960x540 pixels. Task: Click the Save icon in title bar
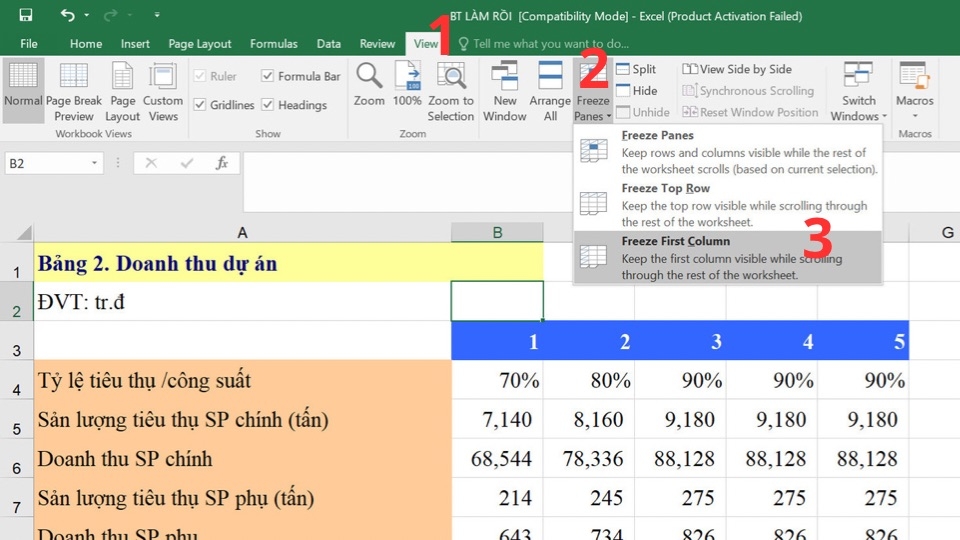[26, 15]
